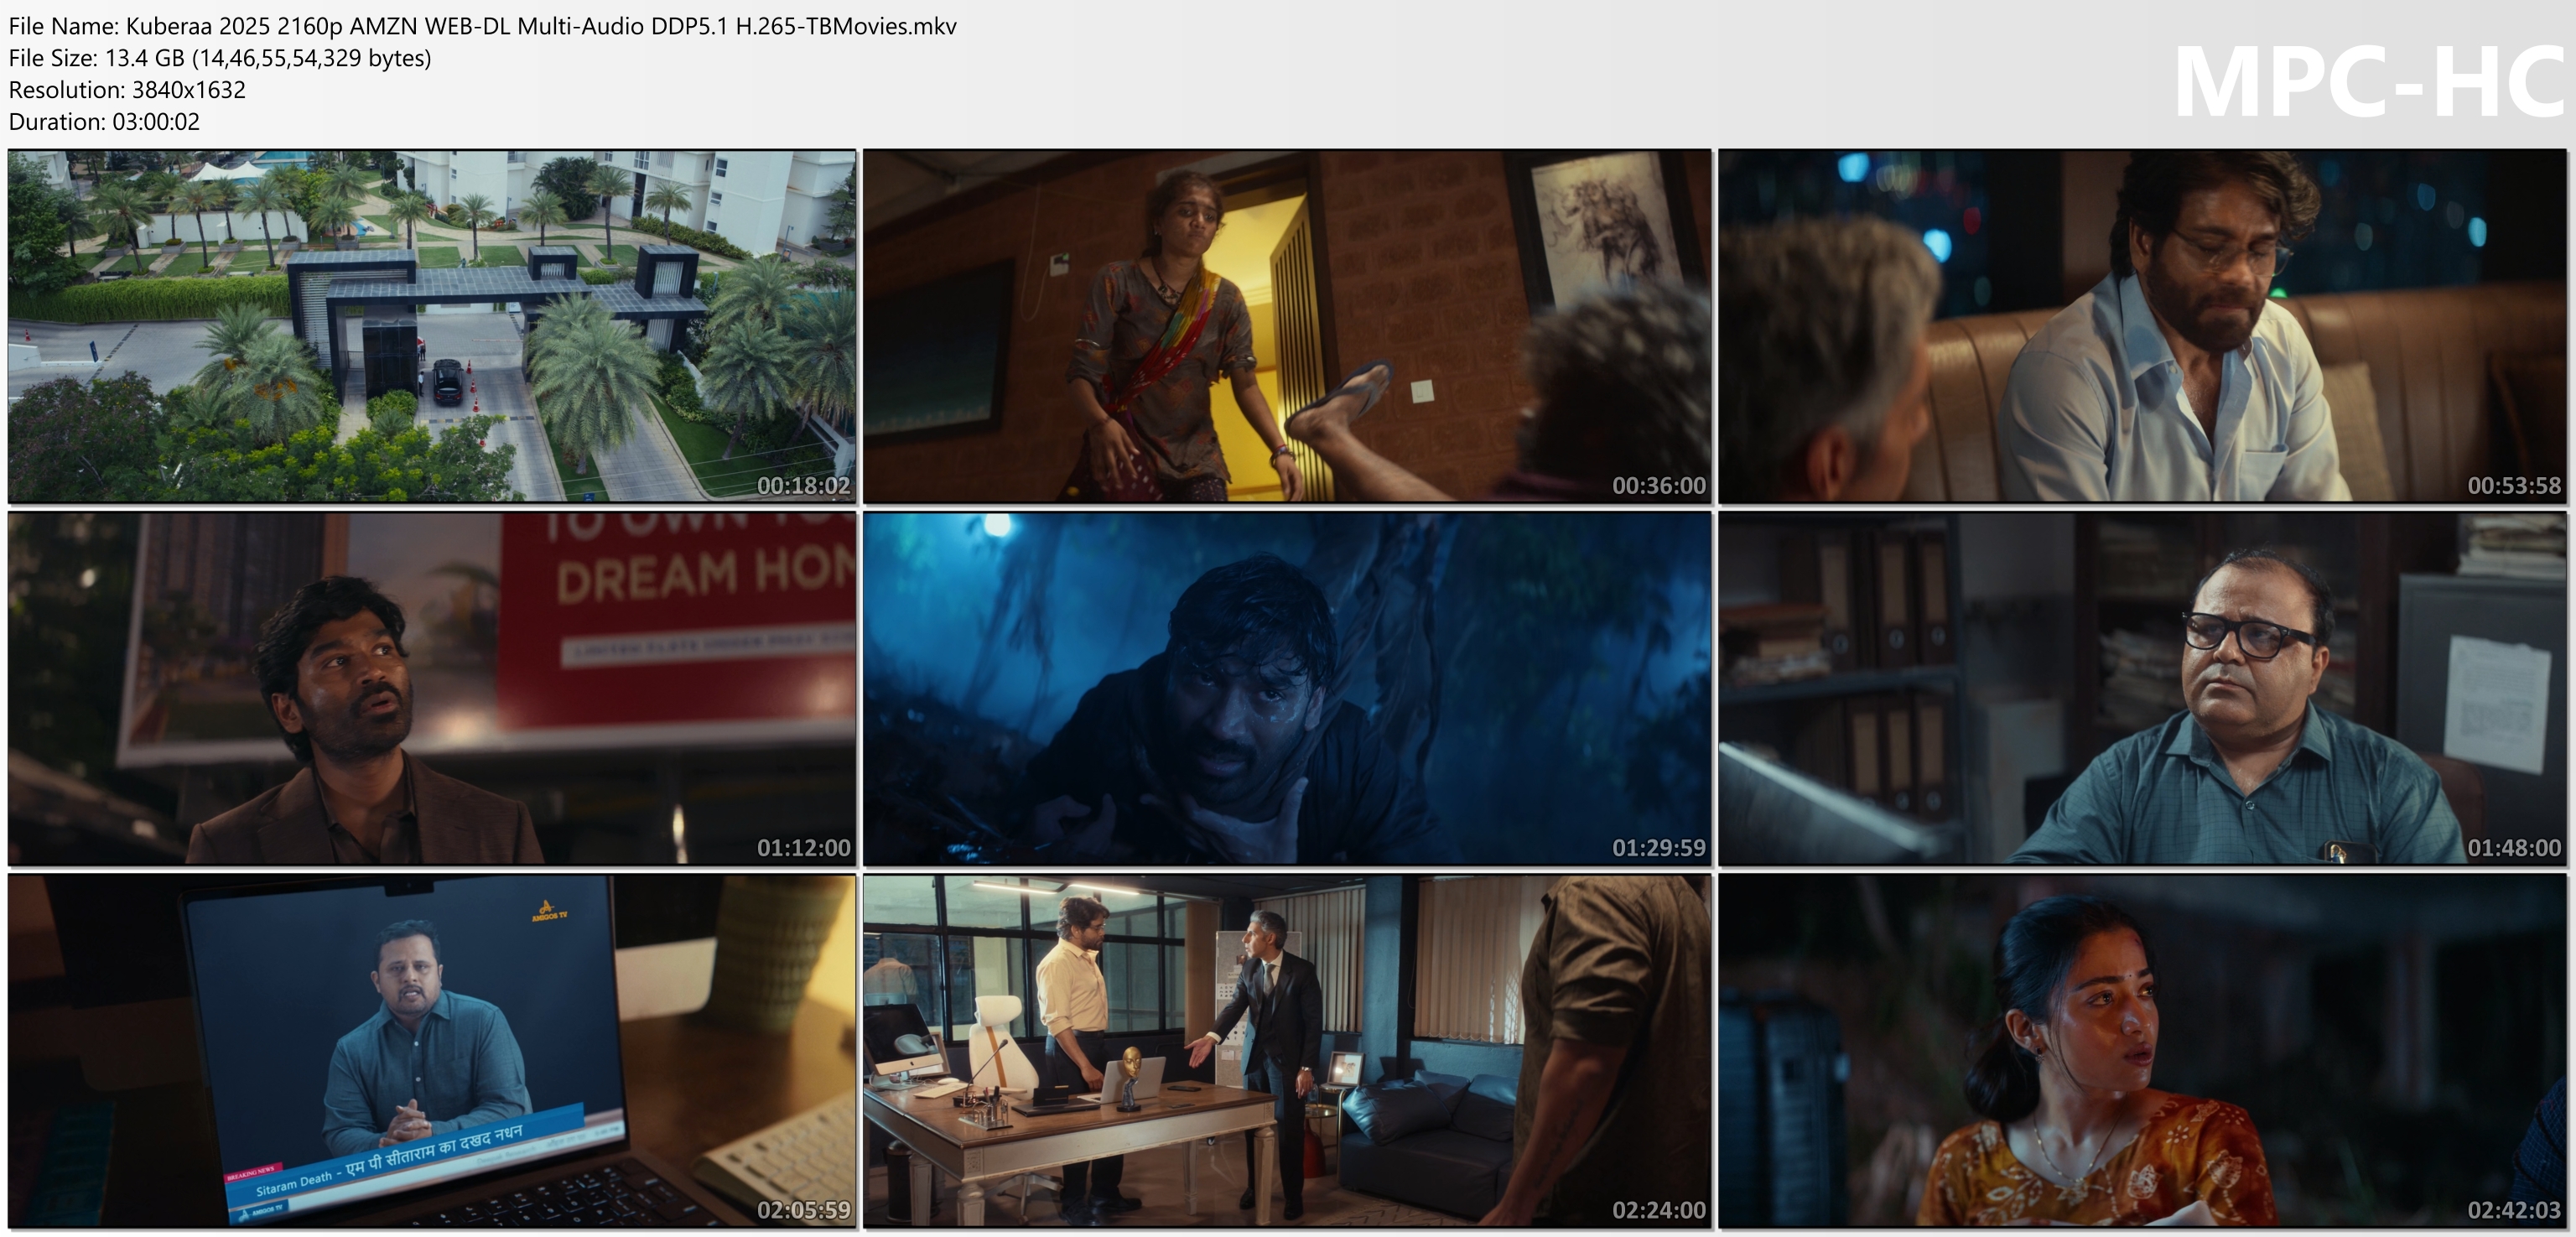Screen dimensions: 2576x1237
Task: Click the timestamp 00:53:58
Action: coord(2513,486)
